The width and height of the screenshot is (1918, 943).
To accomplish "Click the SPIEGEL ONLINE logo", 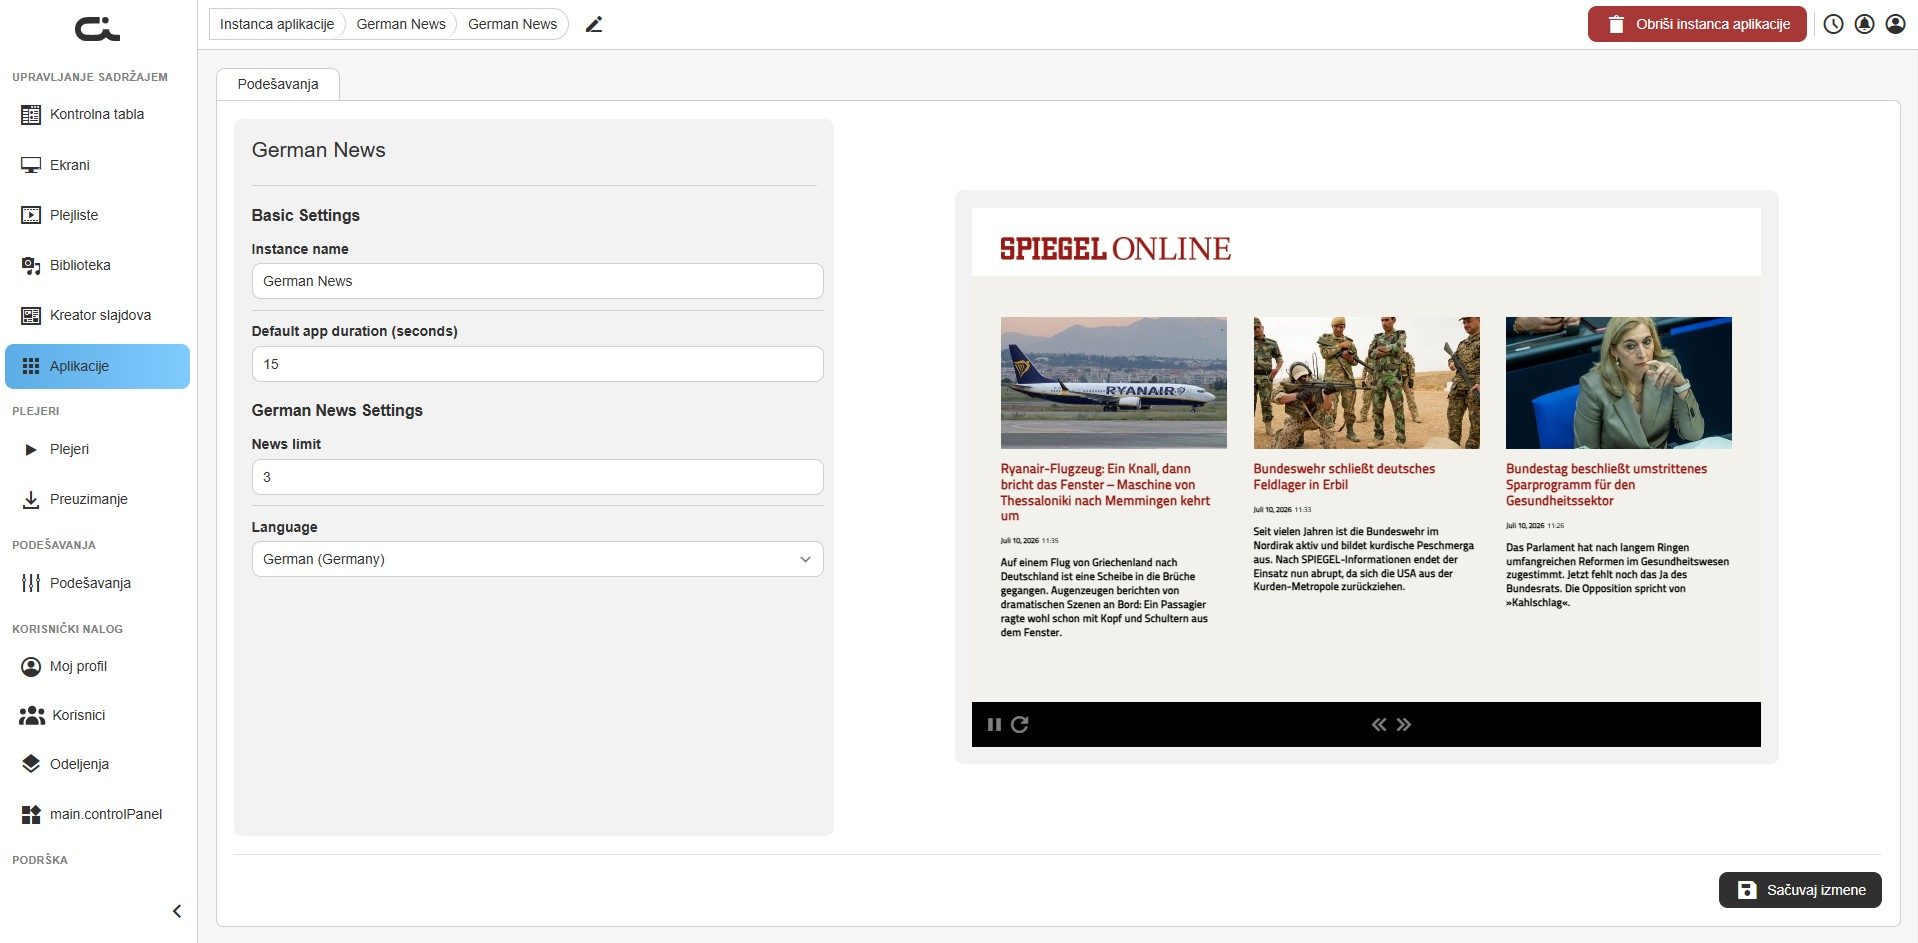I will [1115, 248].
